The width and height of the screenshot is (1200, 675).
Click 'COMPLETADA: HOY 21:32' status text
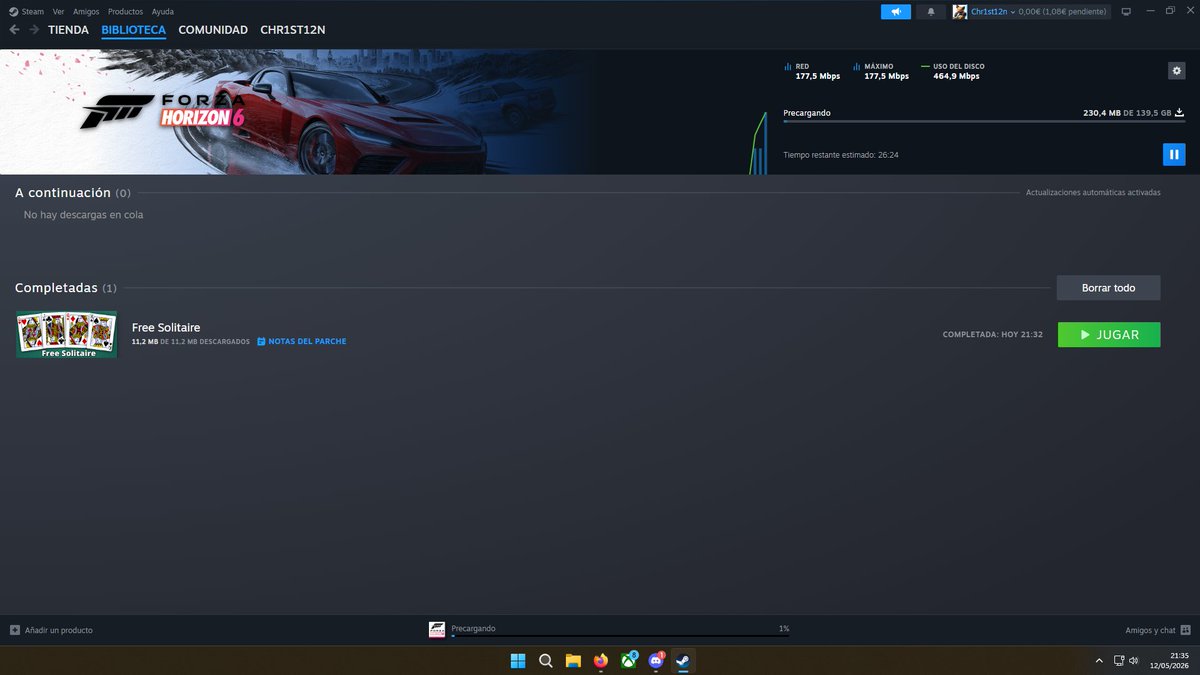tap(993, 335)
